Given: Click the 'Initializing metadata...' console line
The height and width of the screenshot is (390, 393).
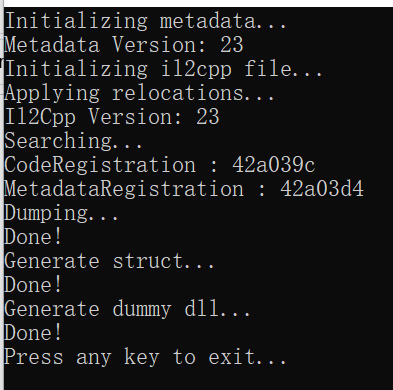Looking at the screenshot, I should click(145, 21).
